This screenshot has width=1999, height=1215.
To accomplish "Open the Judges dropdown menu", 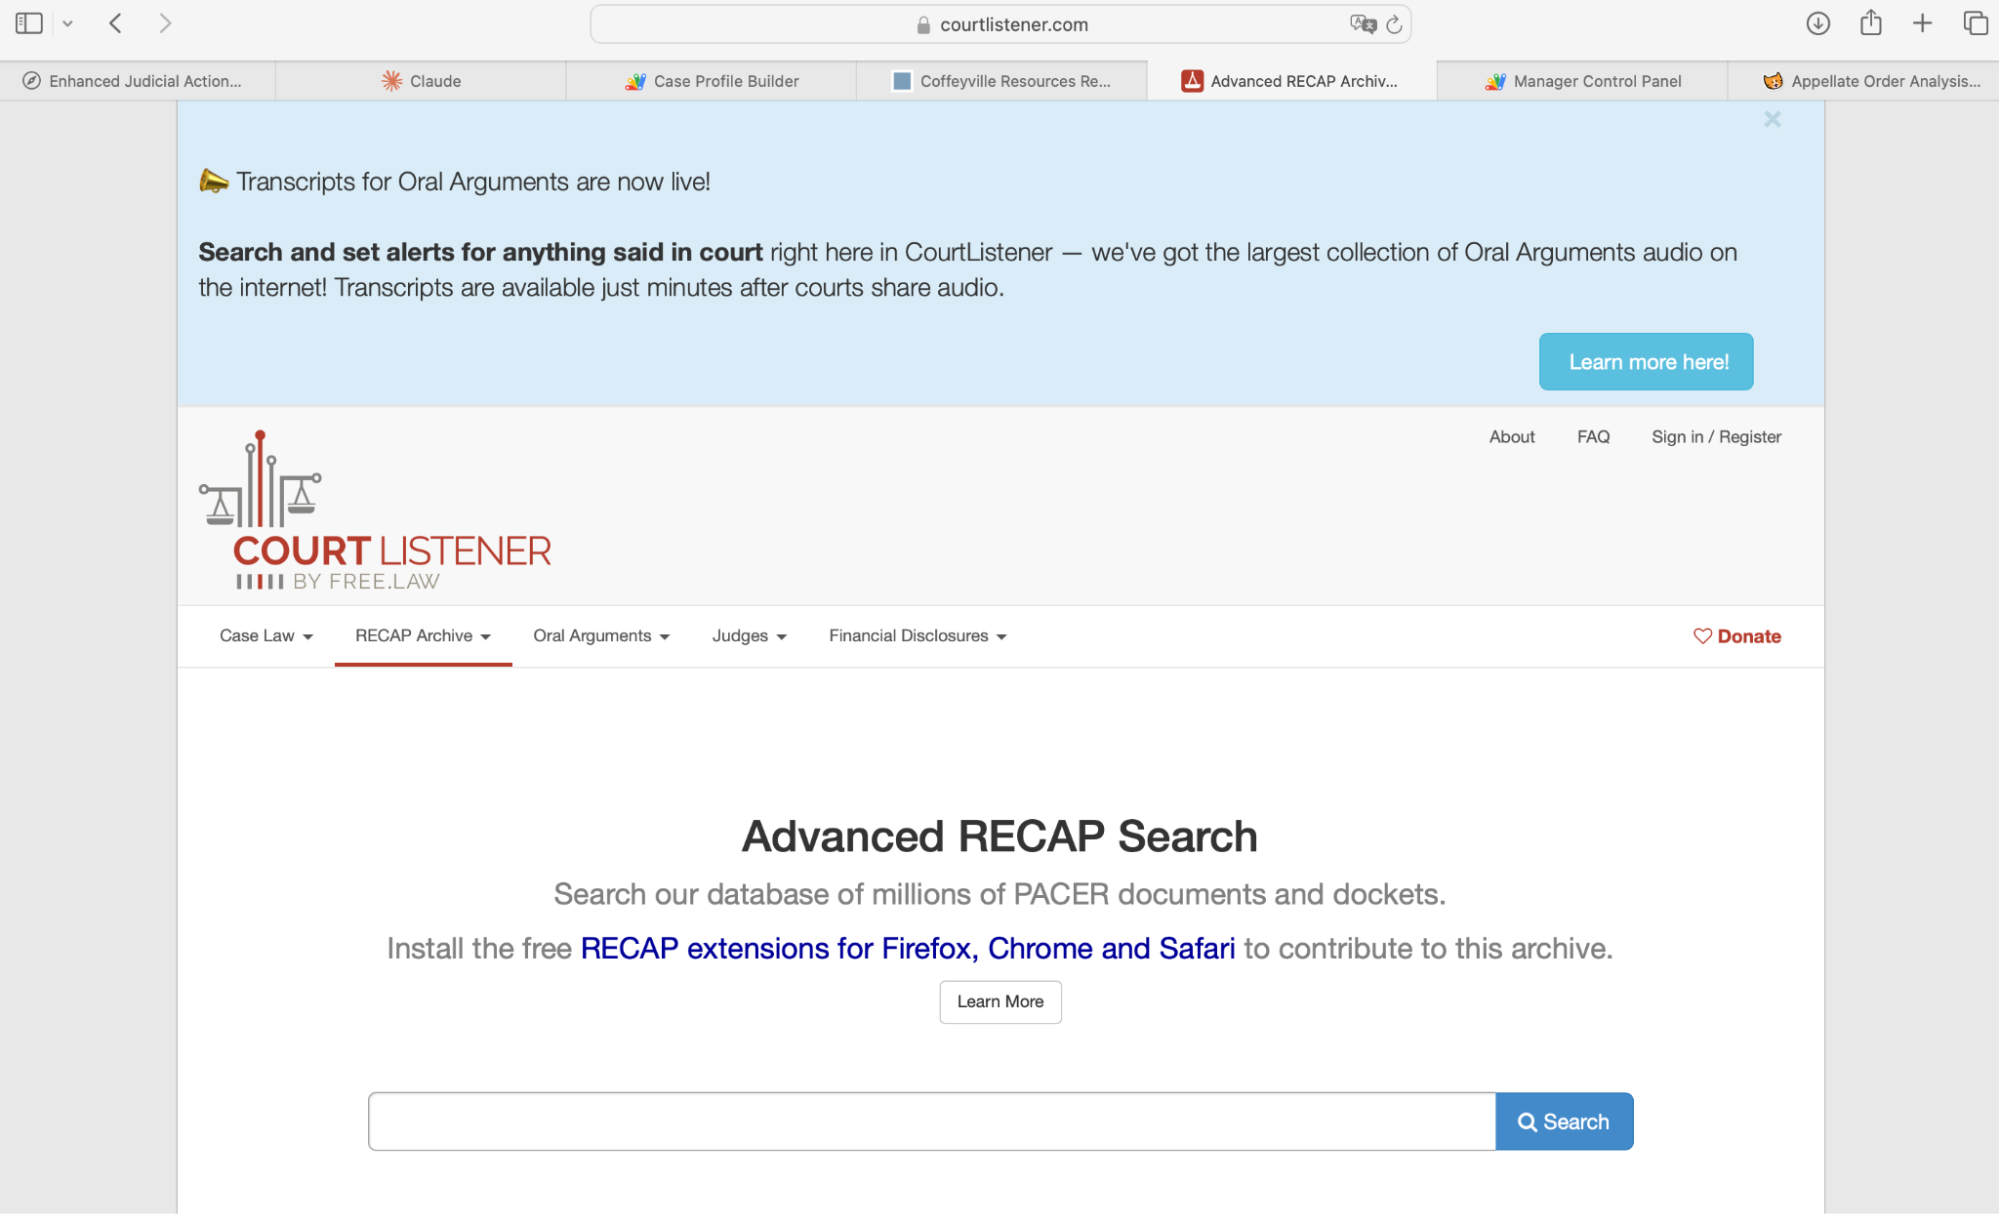I will [748, 636].
